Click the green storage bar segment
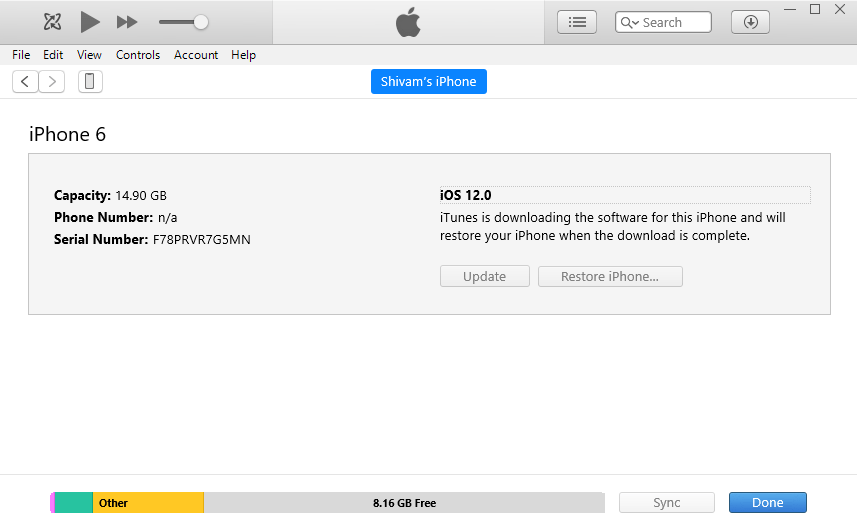Image resolution: width=857 pixels, height=530 pixels. click(x=73, y=503)
